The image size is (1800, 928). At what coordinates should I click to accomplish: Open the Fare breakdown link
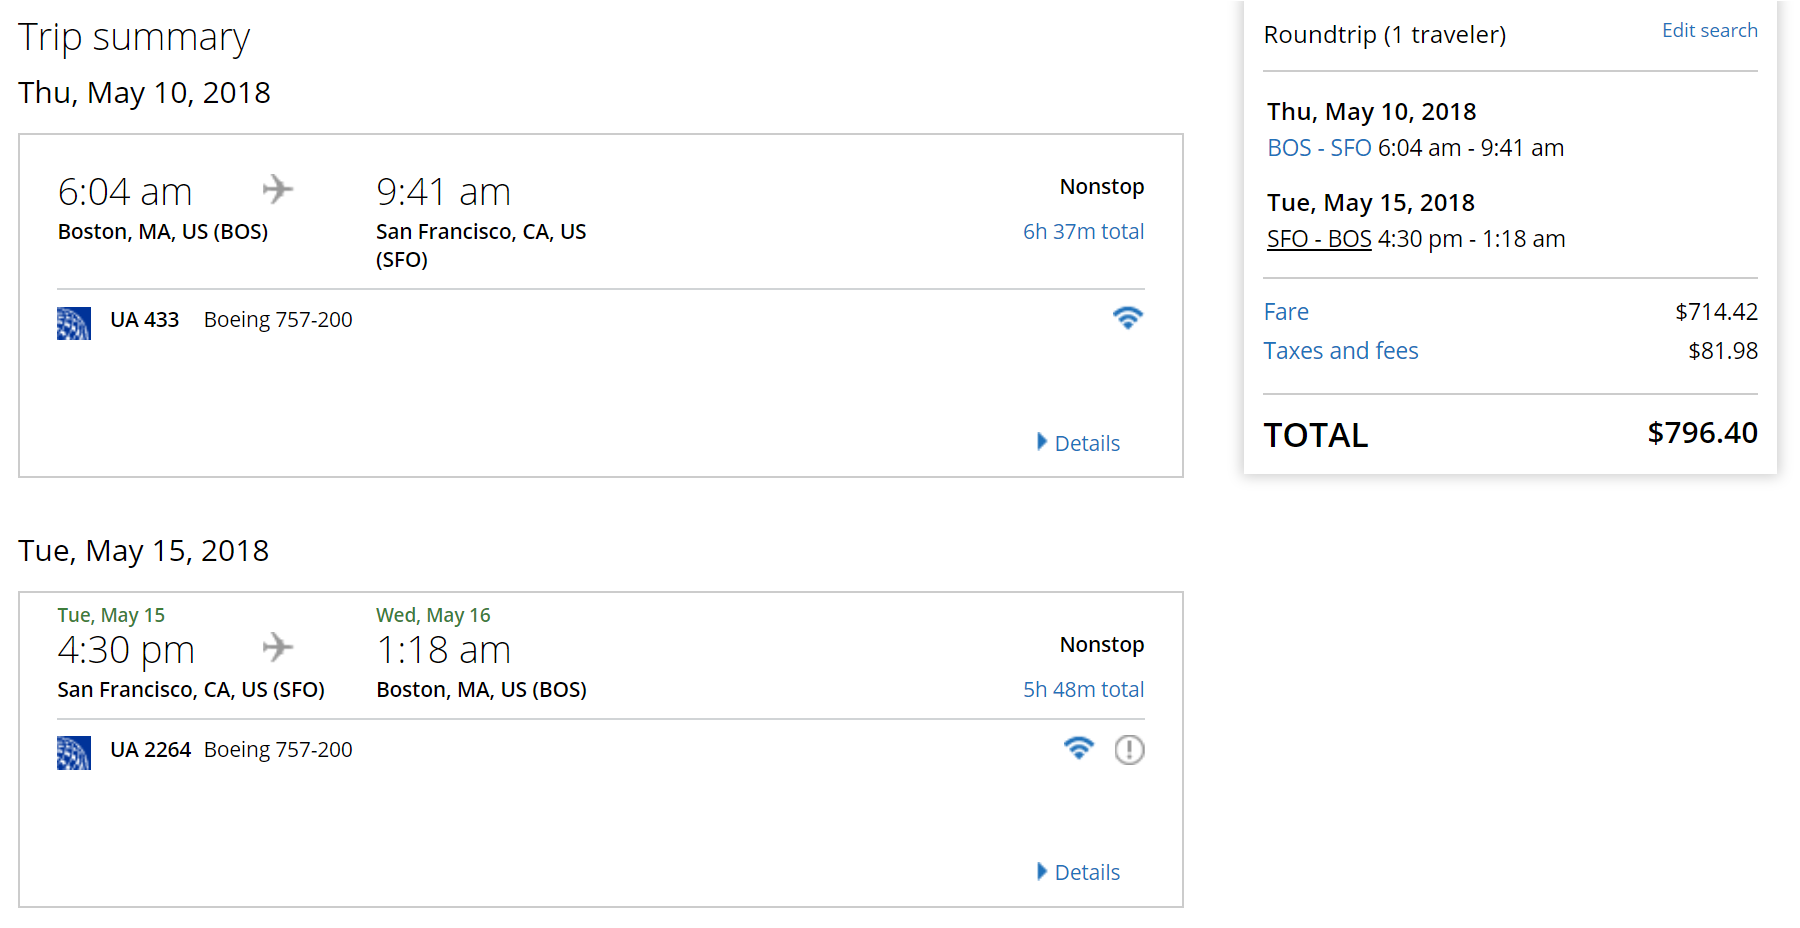(1286, 312)
